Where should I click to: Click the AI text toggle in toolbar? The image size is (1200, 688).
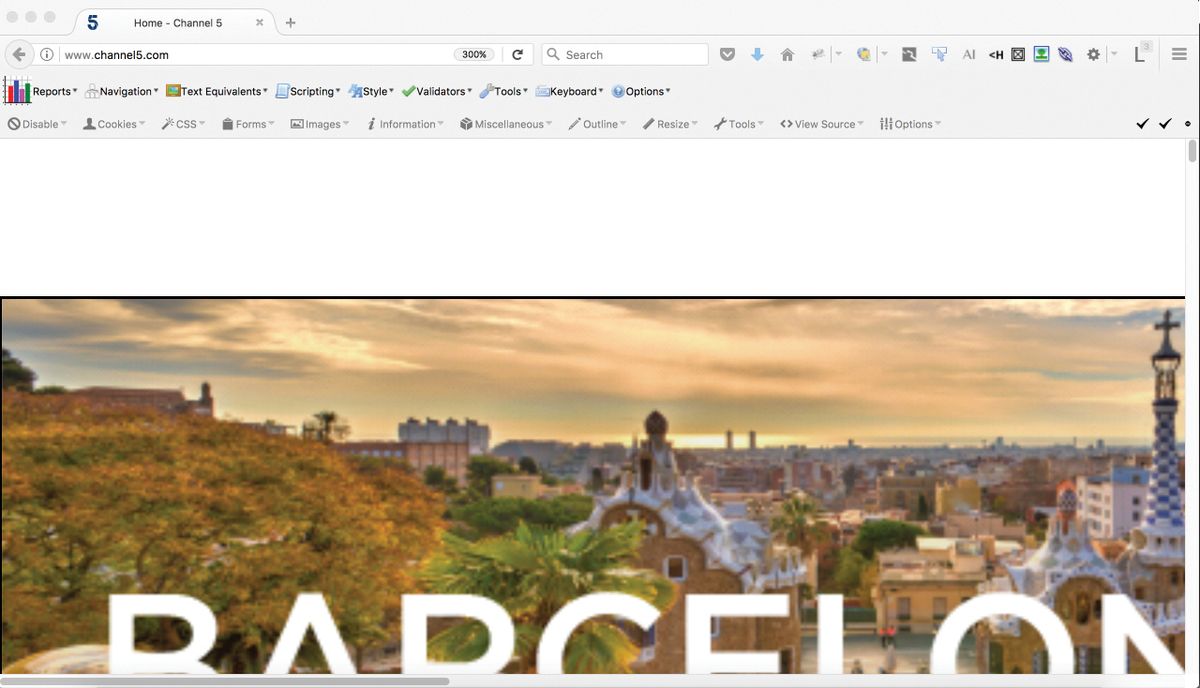coord(968,54)
